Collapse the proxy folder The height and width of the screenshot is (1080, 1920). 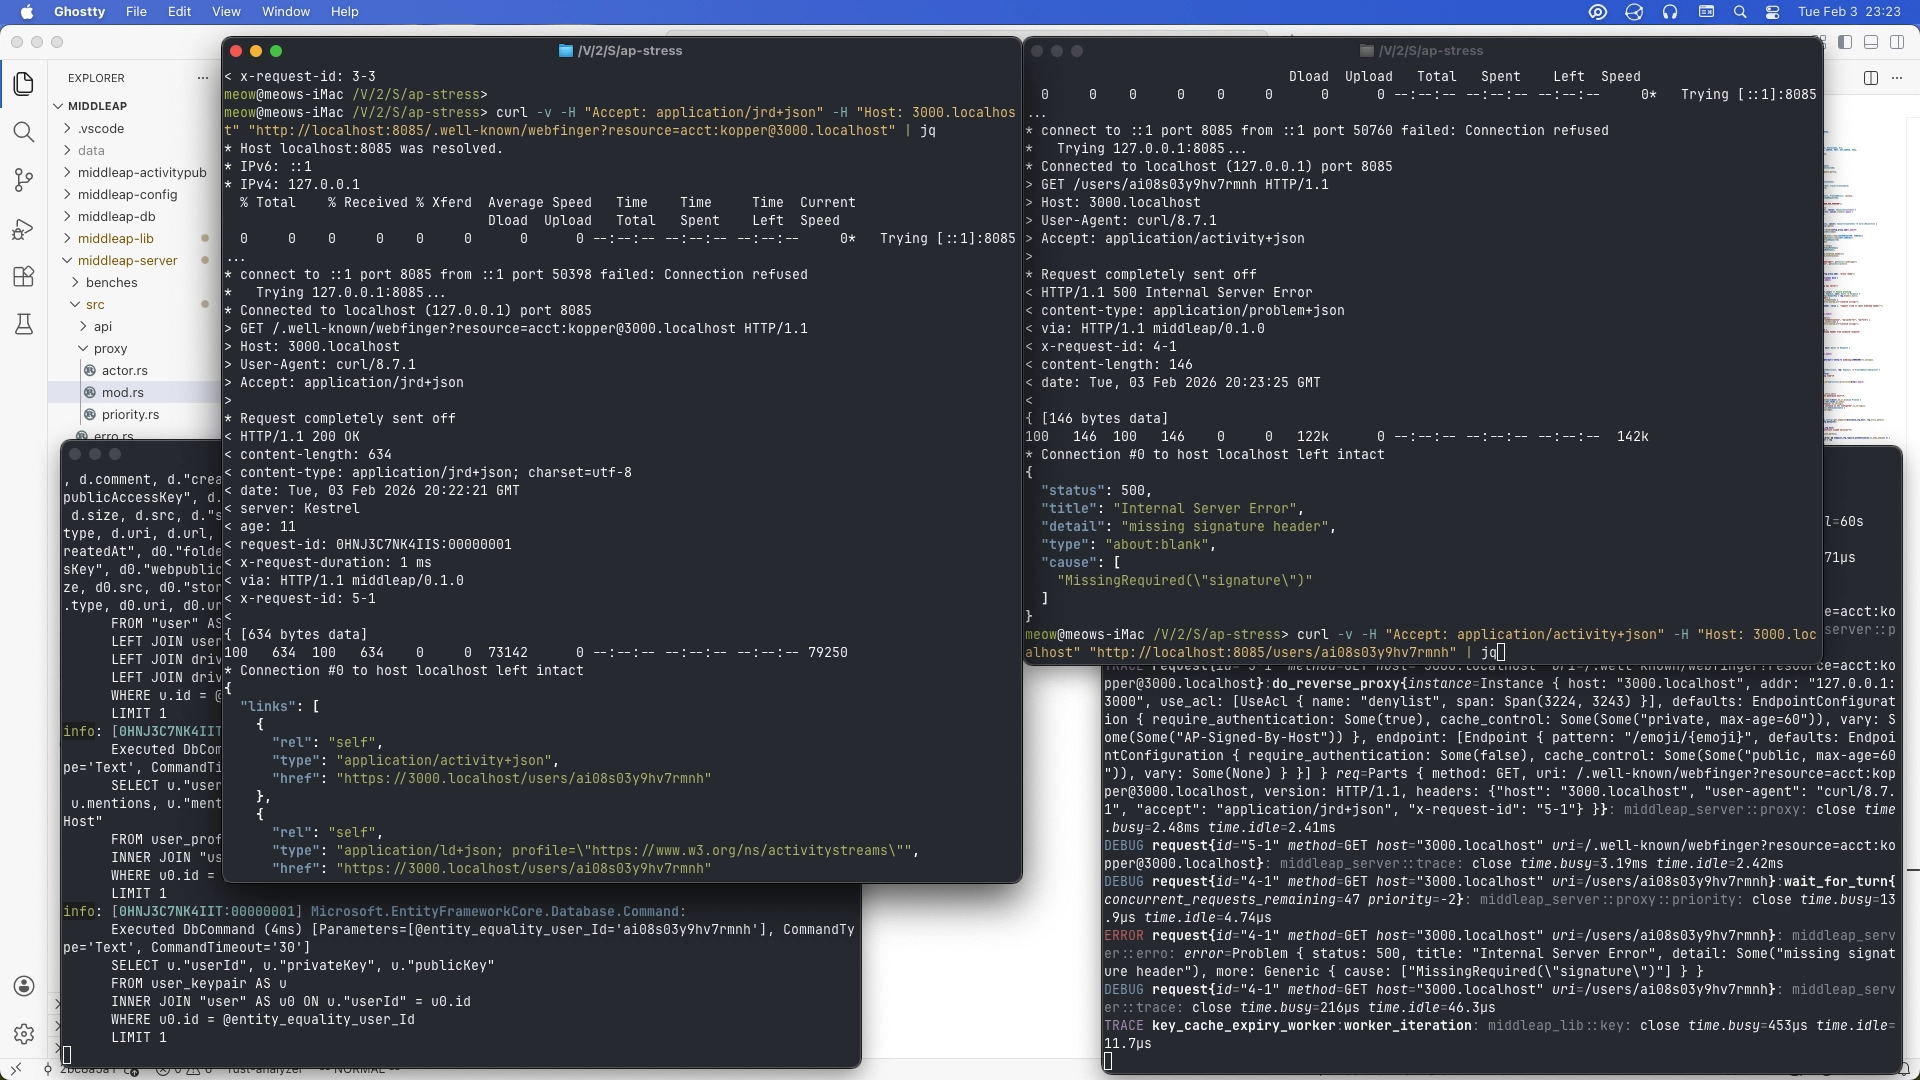(x=110, y=348)
